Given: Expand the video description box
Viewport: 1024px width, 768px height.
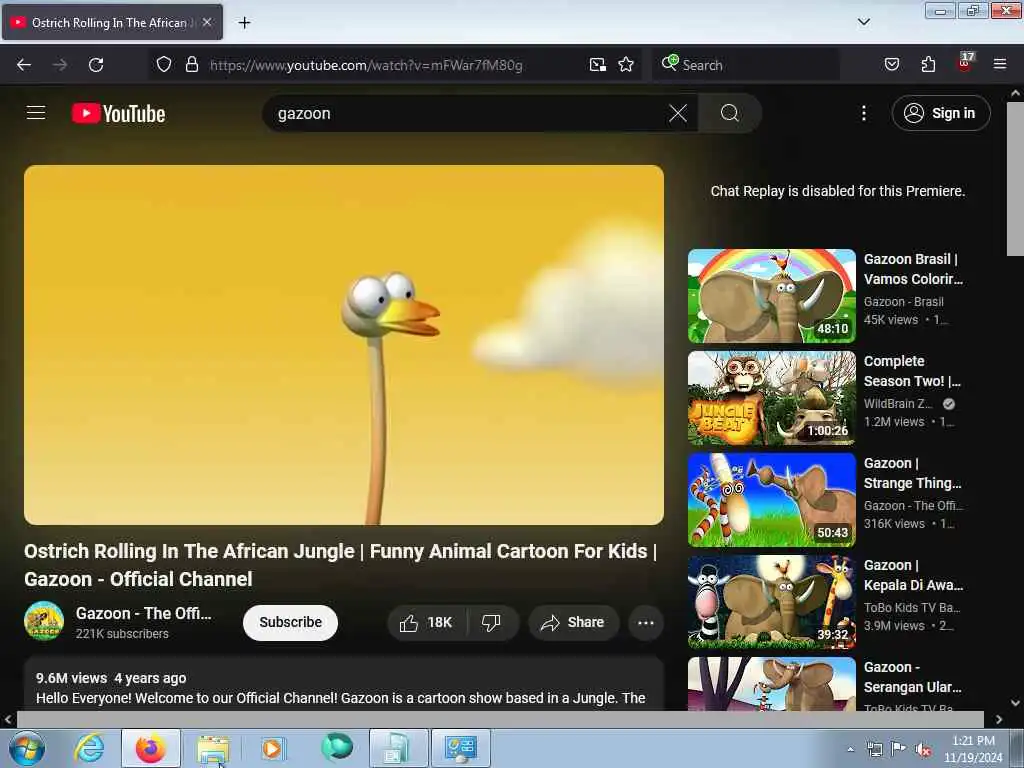Looking at the screenshot, I should [x=344, y=684].
